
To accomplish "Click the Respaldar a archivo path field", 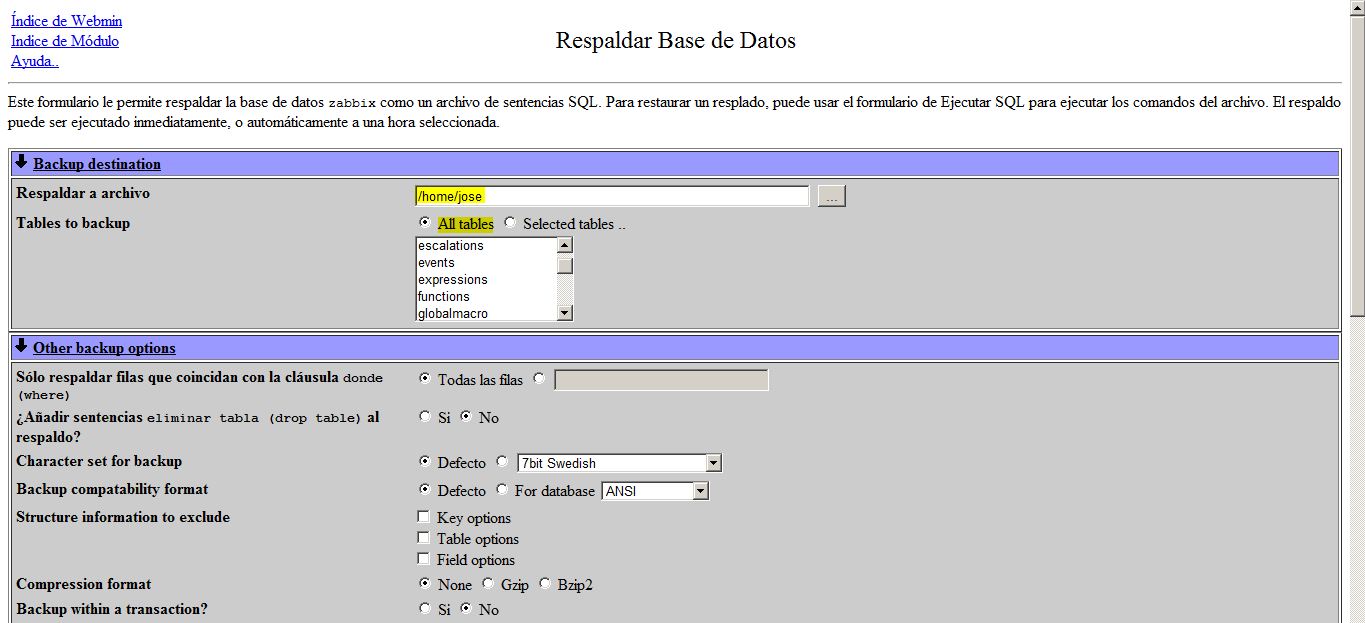I will 611,196.
